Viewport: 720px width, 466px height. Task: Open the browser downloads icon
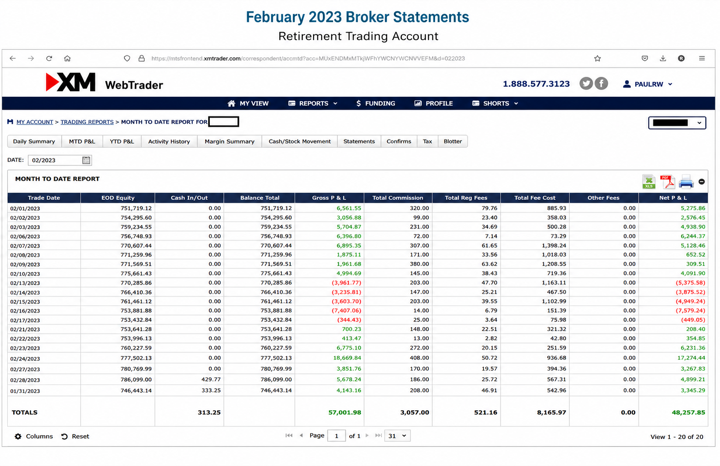pos(663,58)
